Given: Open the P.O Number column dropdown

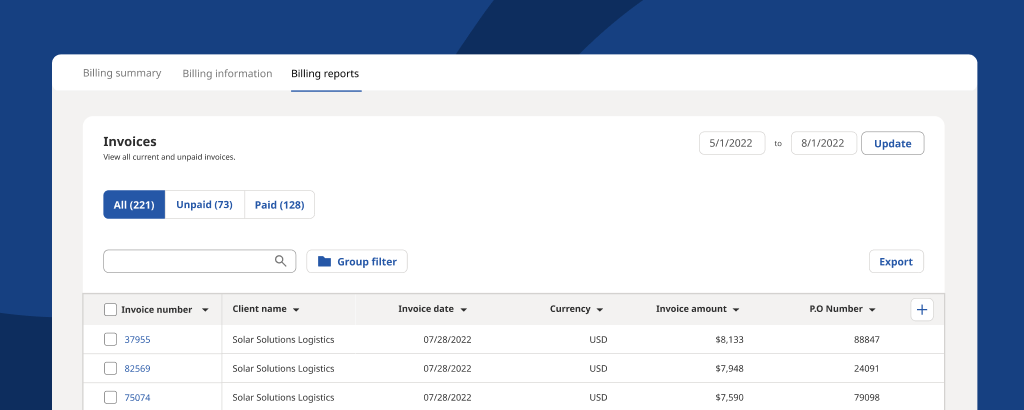Looking at the screenshot, I should tap(872, 310).
